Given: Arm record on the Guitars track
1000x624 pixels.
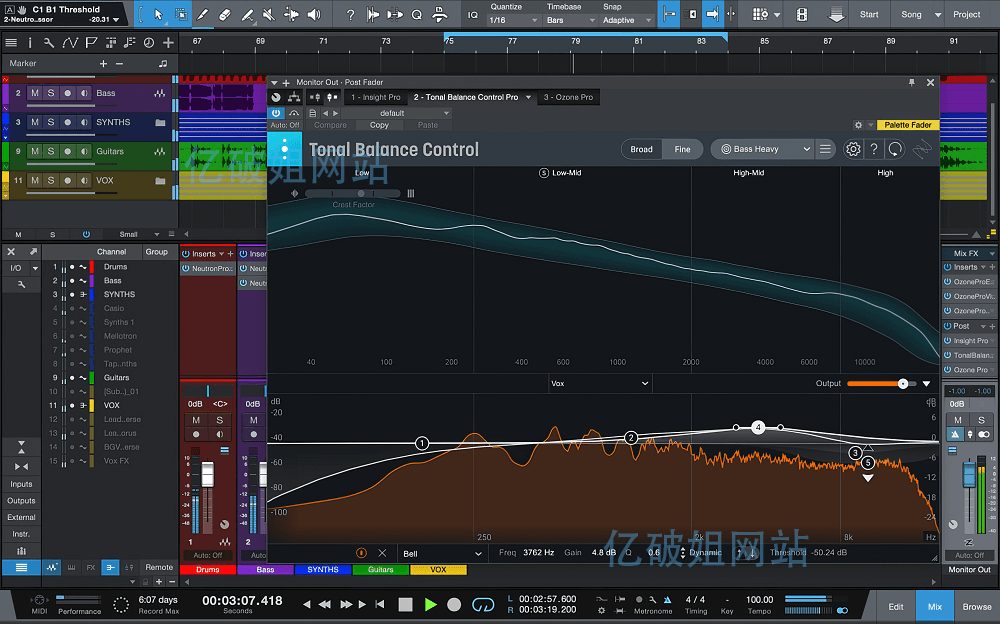Looking at the screenshot, I should 68,151.
